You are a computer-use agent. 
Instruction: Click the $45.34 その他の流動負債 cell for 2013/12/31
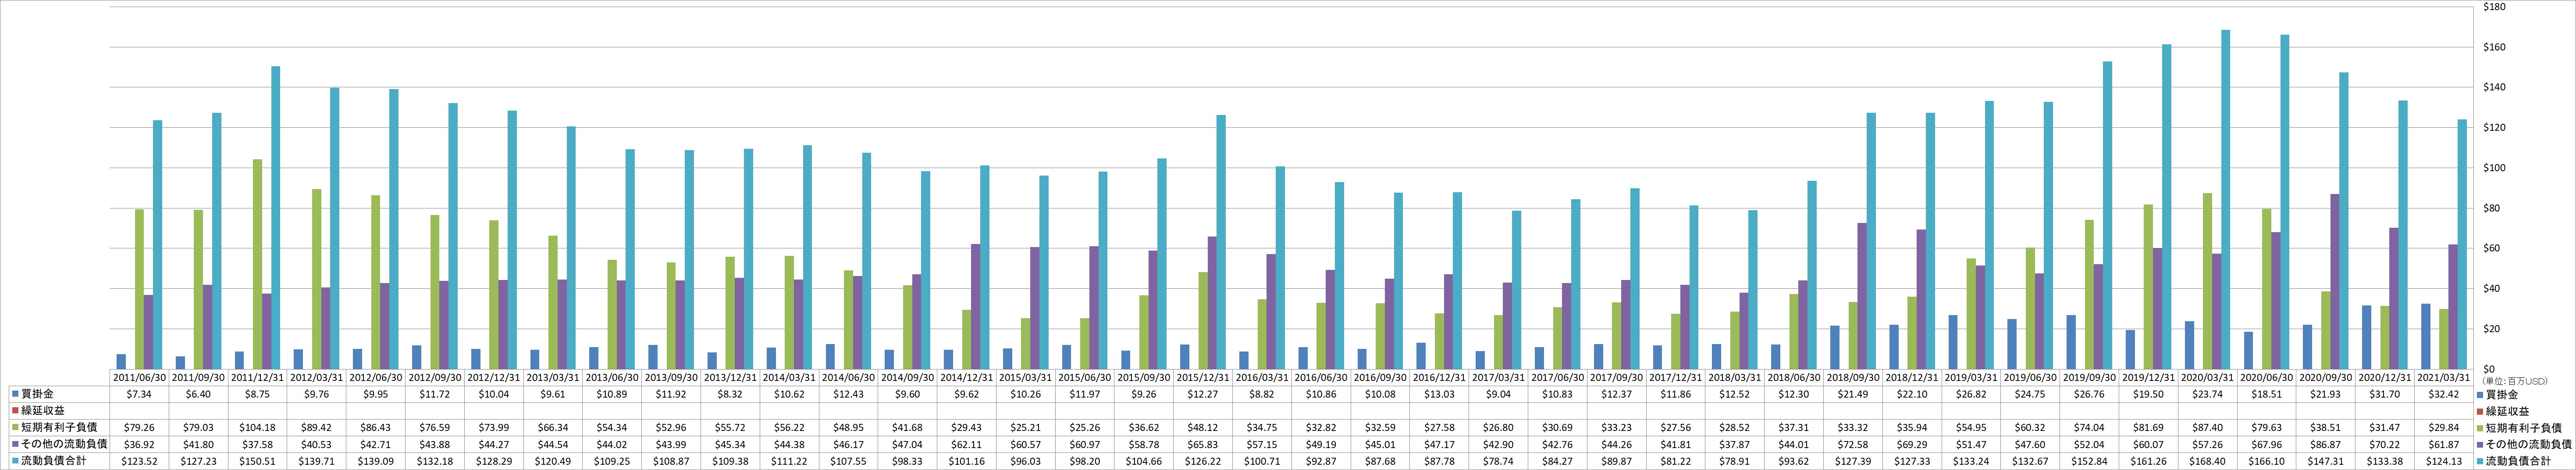click(x=729, y=444)
